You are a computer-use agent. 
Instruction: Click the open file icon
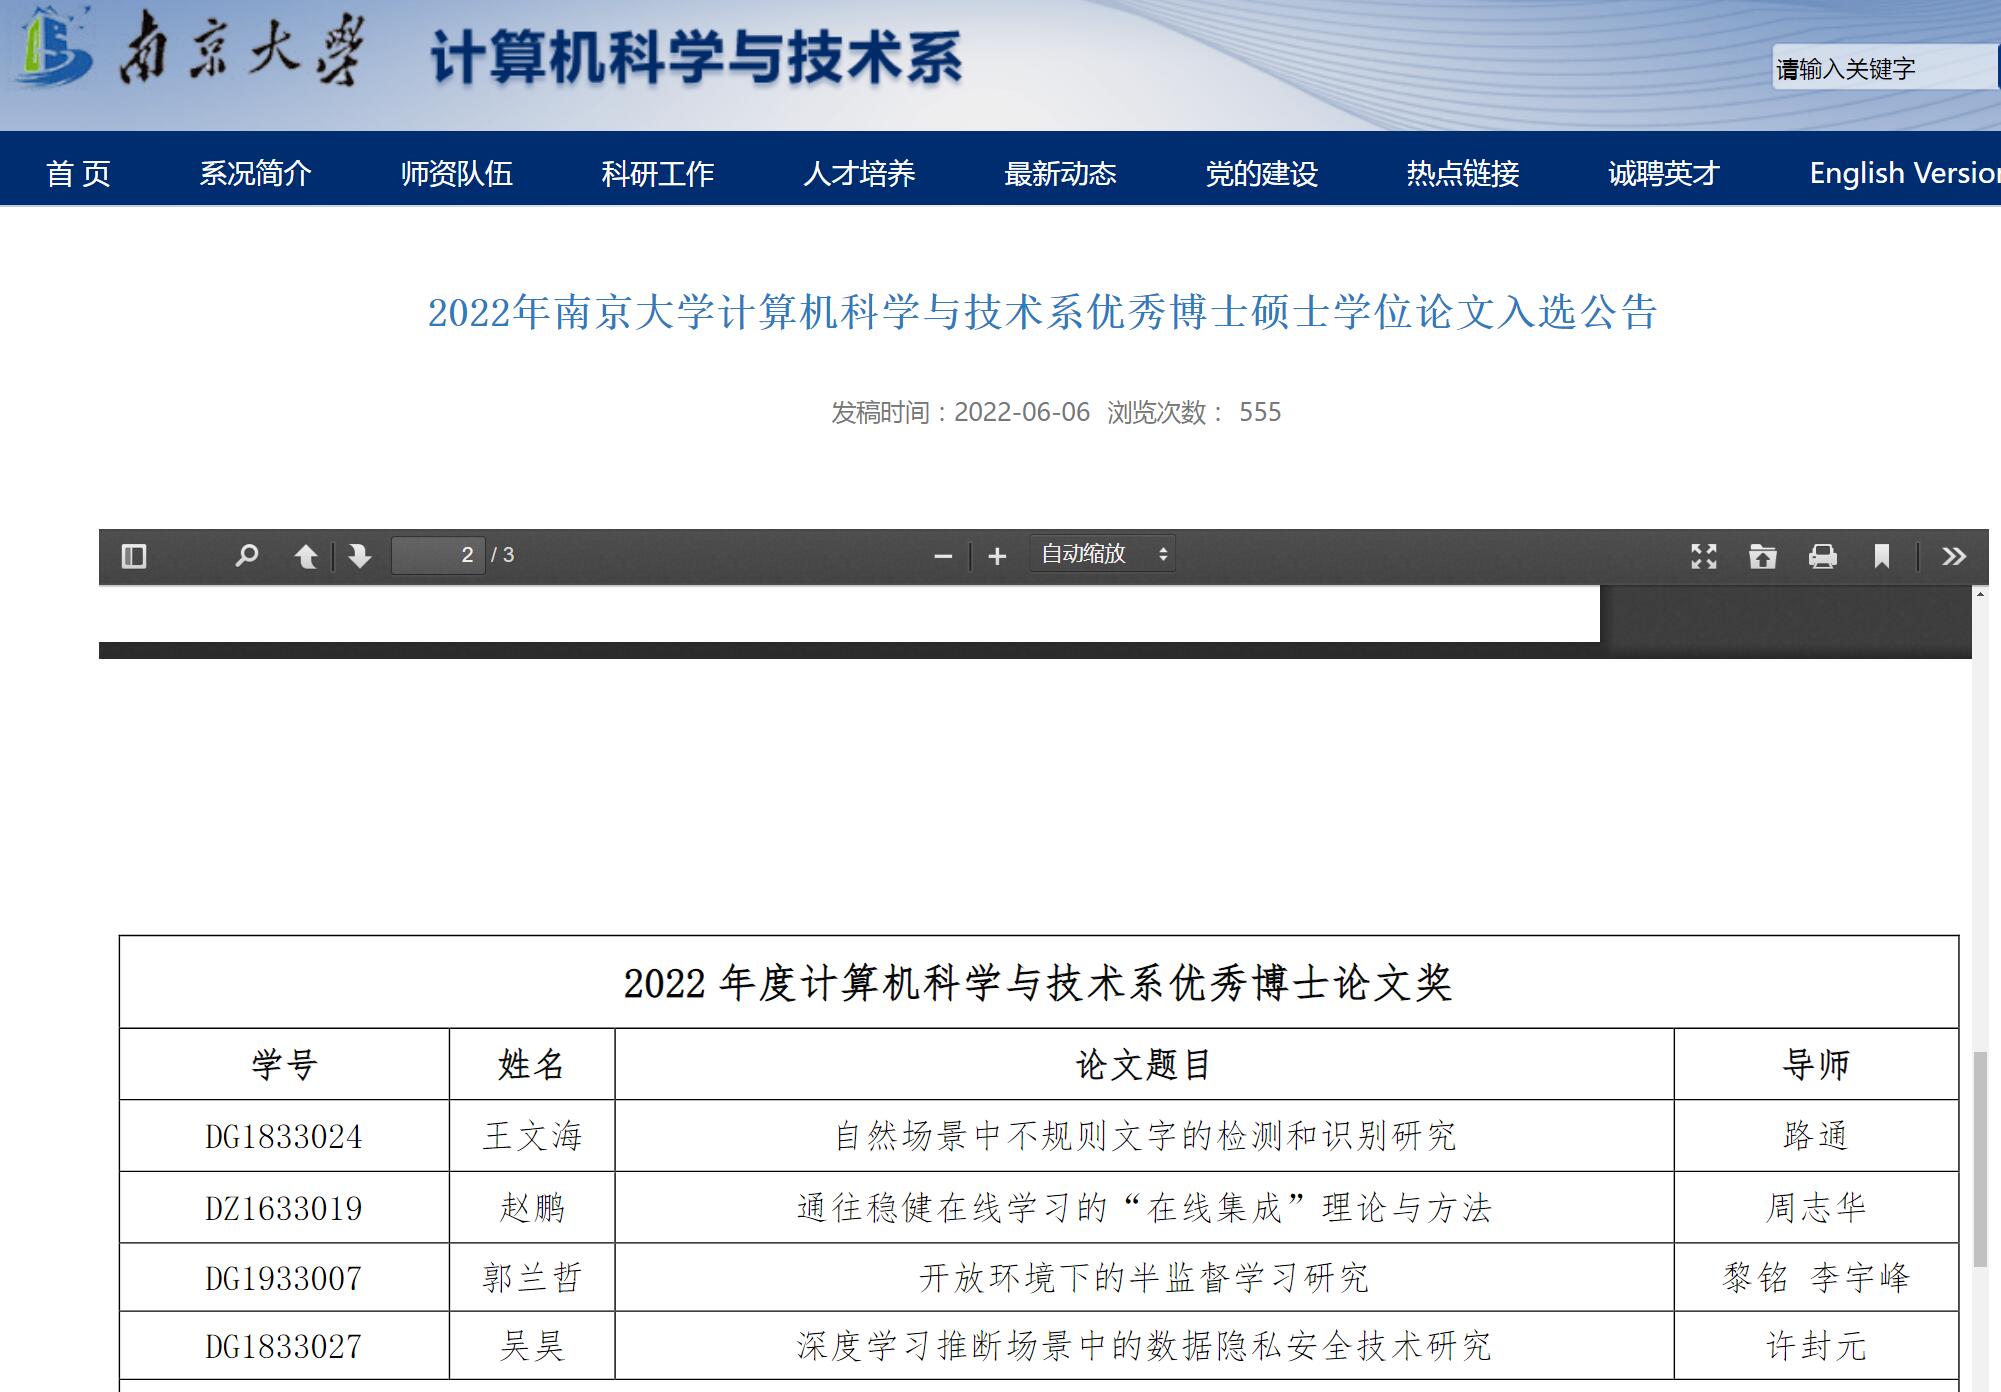pos(1763,556)
